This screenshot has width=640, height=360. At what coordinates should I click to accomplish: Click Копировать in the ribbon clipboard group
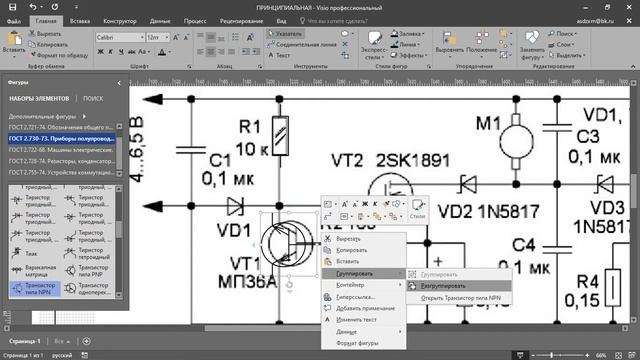pos(48,44)
